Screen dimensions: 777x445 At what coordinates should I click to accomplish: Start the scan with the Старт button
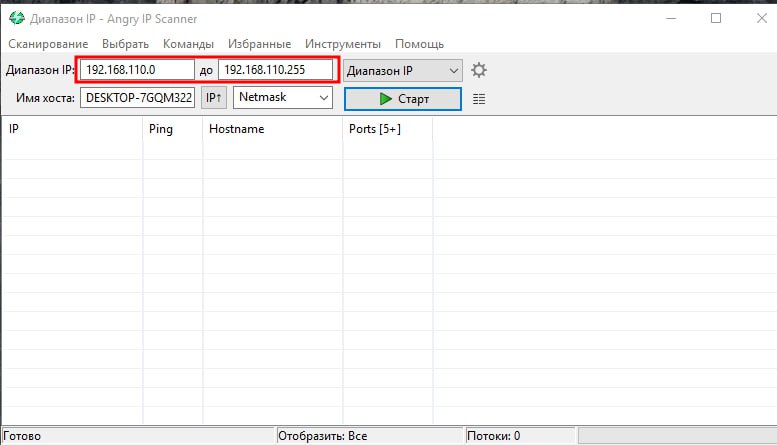[x=402, y=99]
